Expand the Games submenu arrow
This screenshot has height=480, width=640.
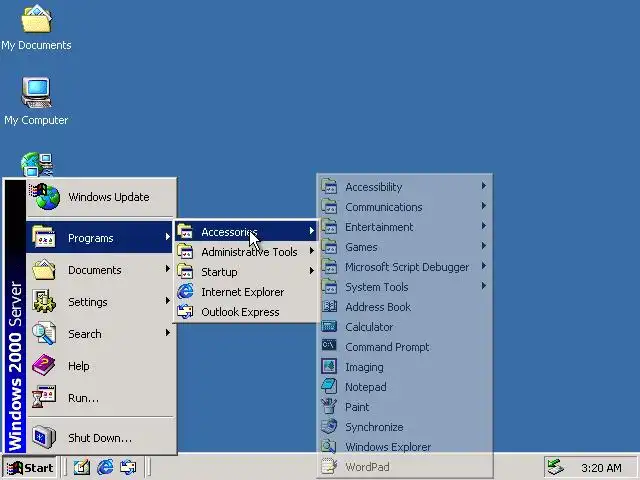click(x=484, y=246)
